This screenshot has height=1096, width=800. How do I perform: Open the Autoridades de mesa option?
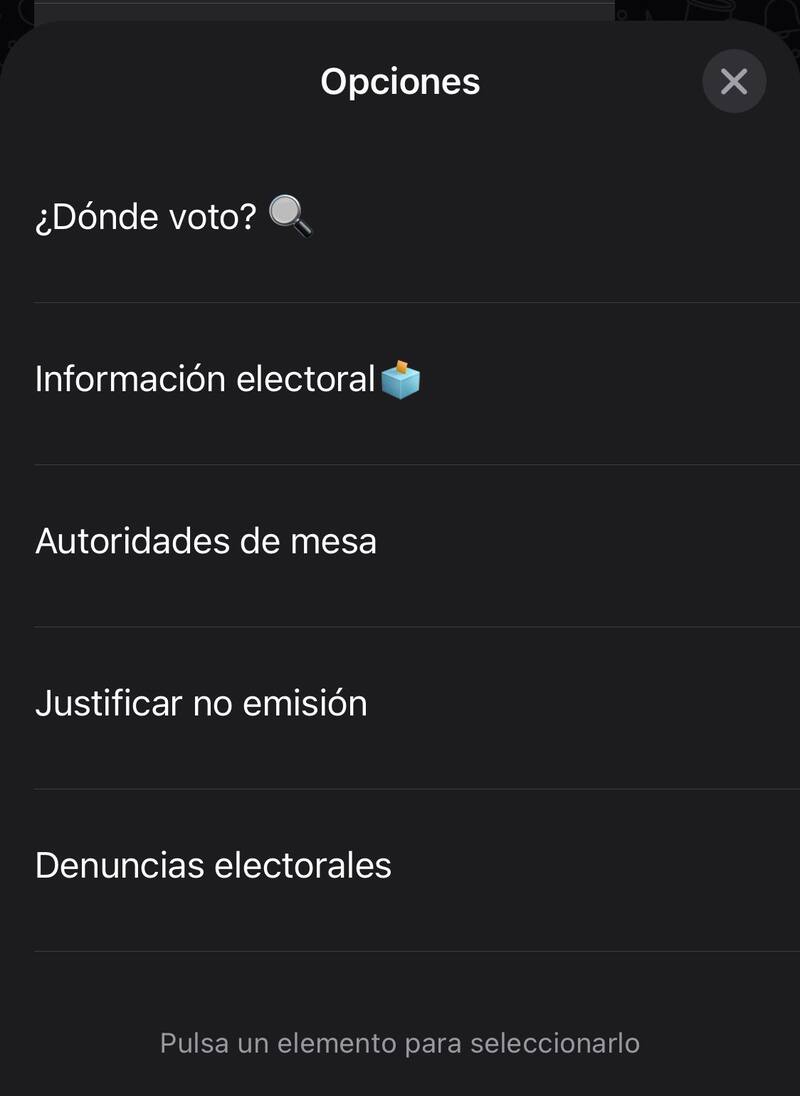click(205, 541)
